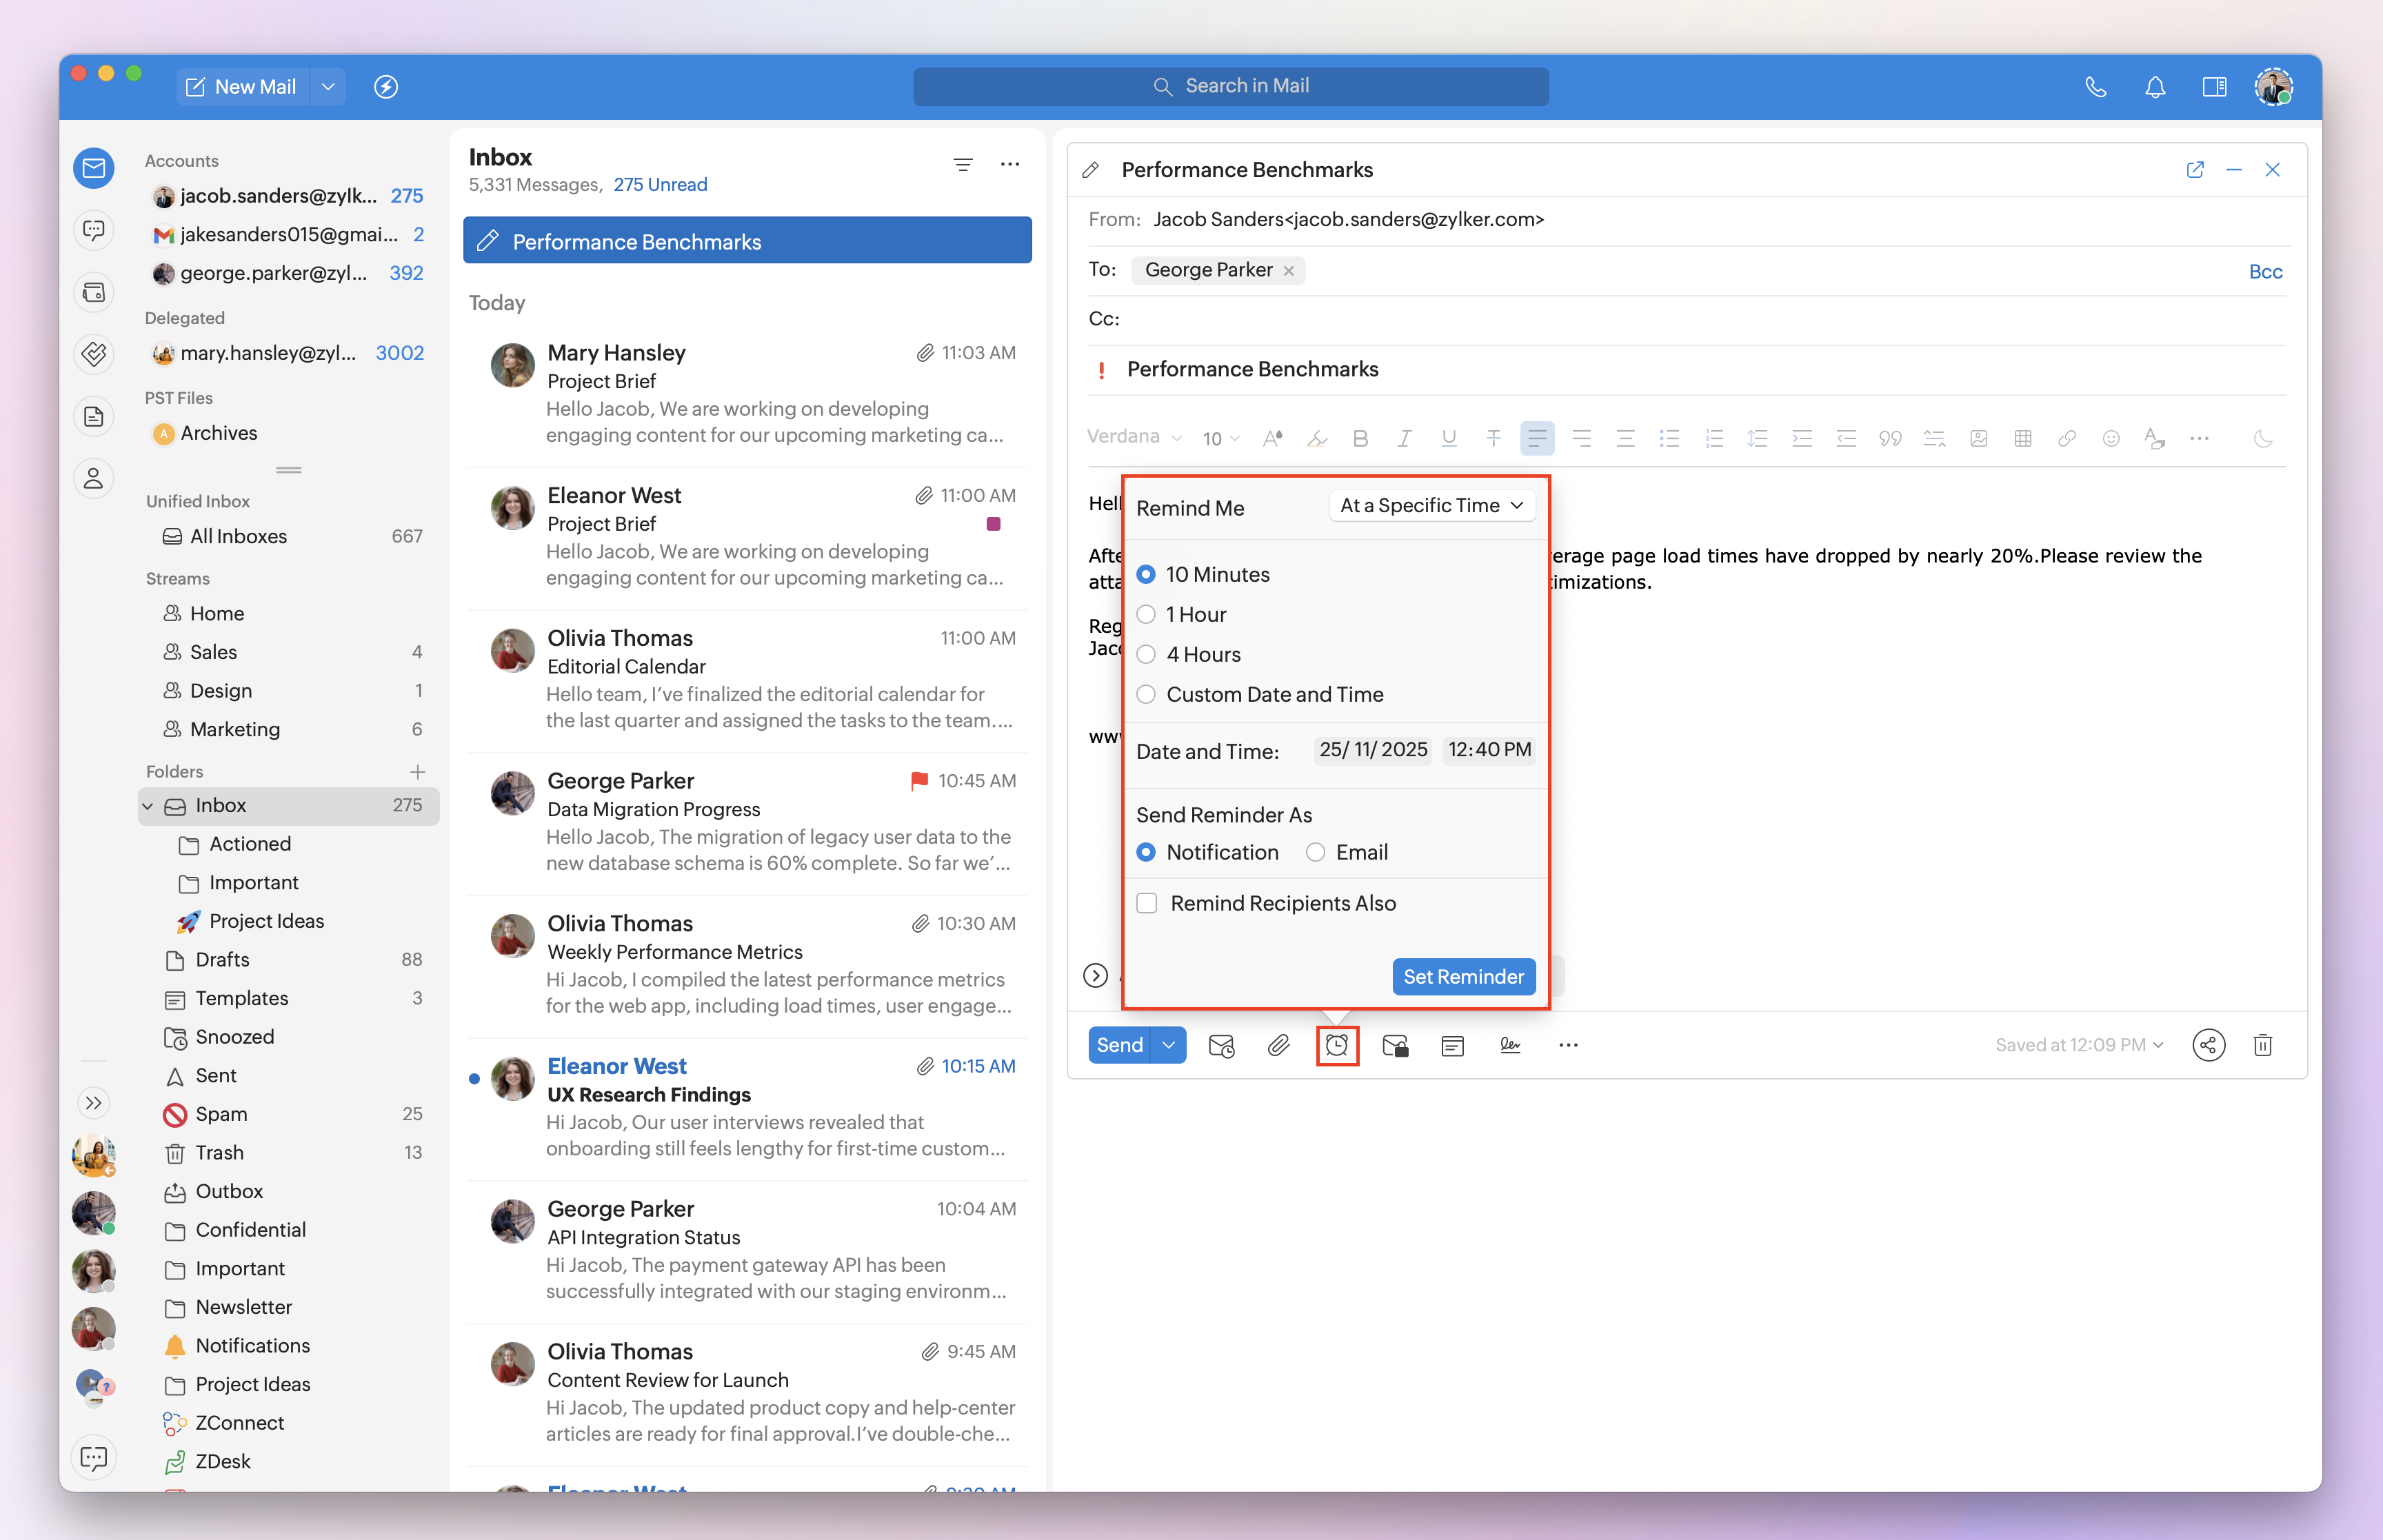This screenshot has width=2383, height=1540.
Task: Insert a table using toolbar icon
Action: pyautogui.click(x=2022, y=438)
